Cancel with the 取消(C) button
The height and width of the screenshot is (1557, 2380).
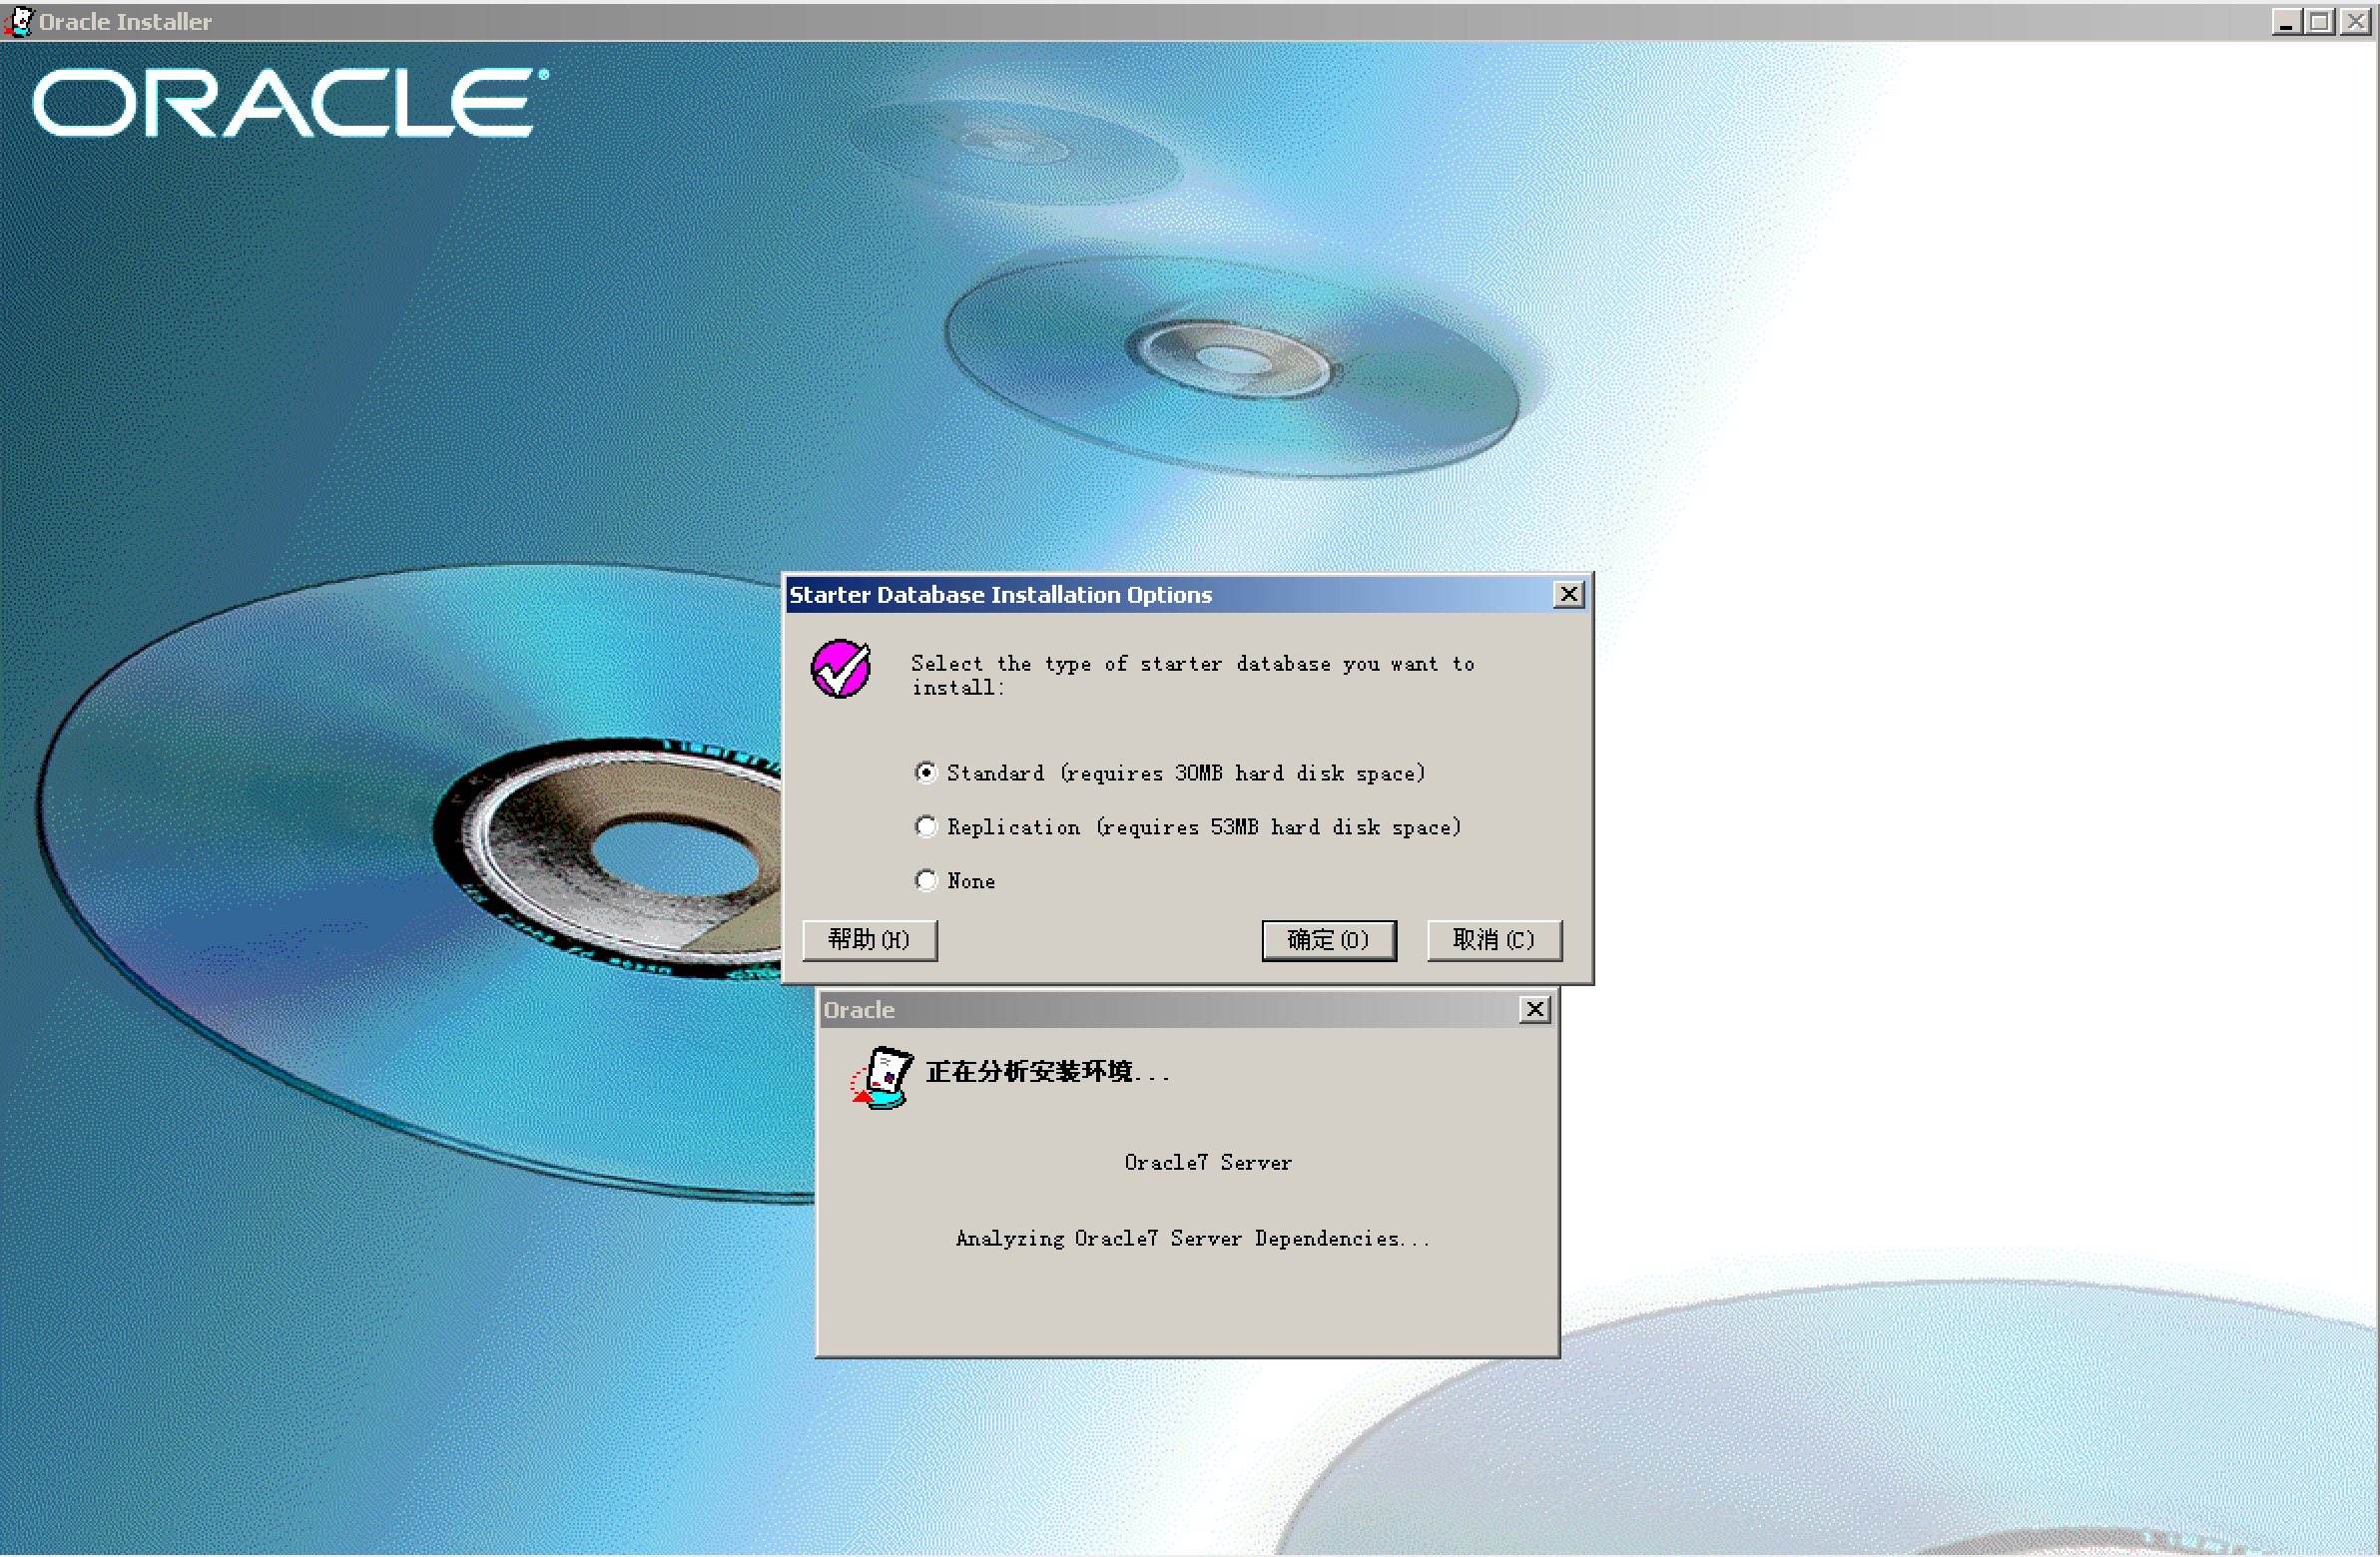pyautogui.click(x=1493, y=940)
